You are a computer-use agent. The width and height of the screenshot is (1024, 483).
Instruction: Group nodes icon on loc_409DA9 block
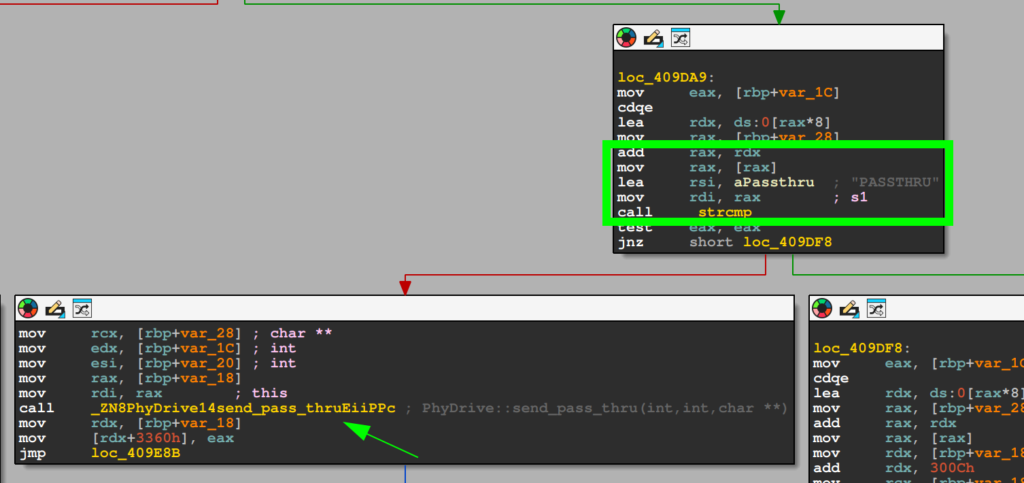[680, 39]
